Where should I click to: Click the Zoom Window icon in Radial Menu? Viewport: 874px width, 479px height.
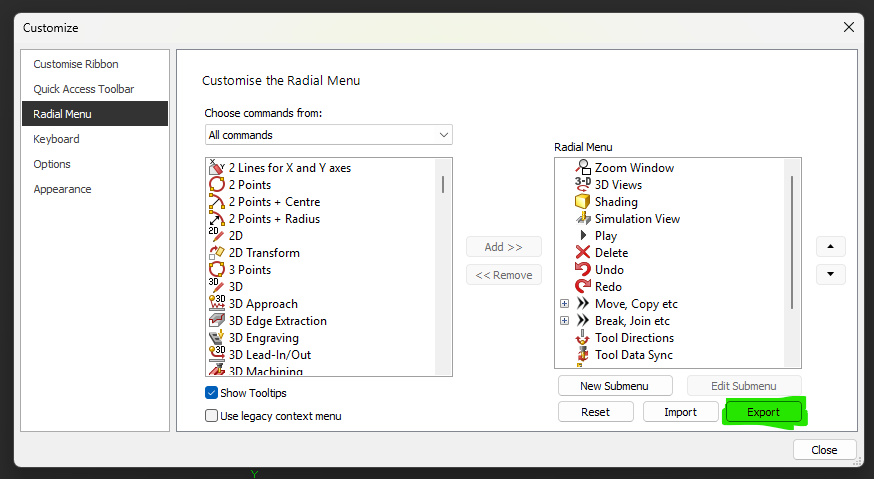point(583,168)
